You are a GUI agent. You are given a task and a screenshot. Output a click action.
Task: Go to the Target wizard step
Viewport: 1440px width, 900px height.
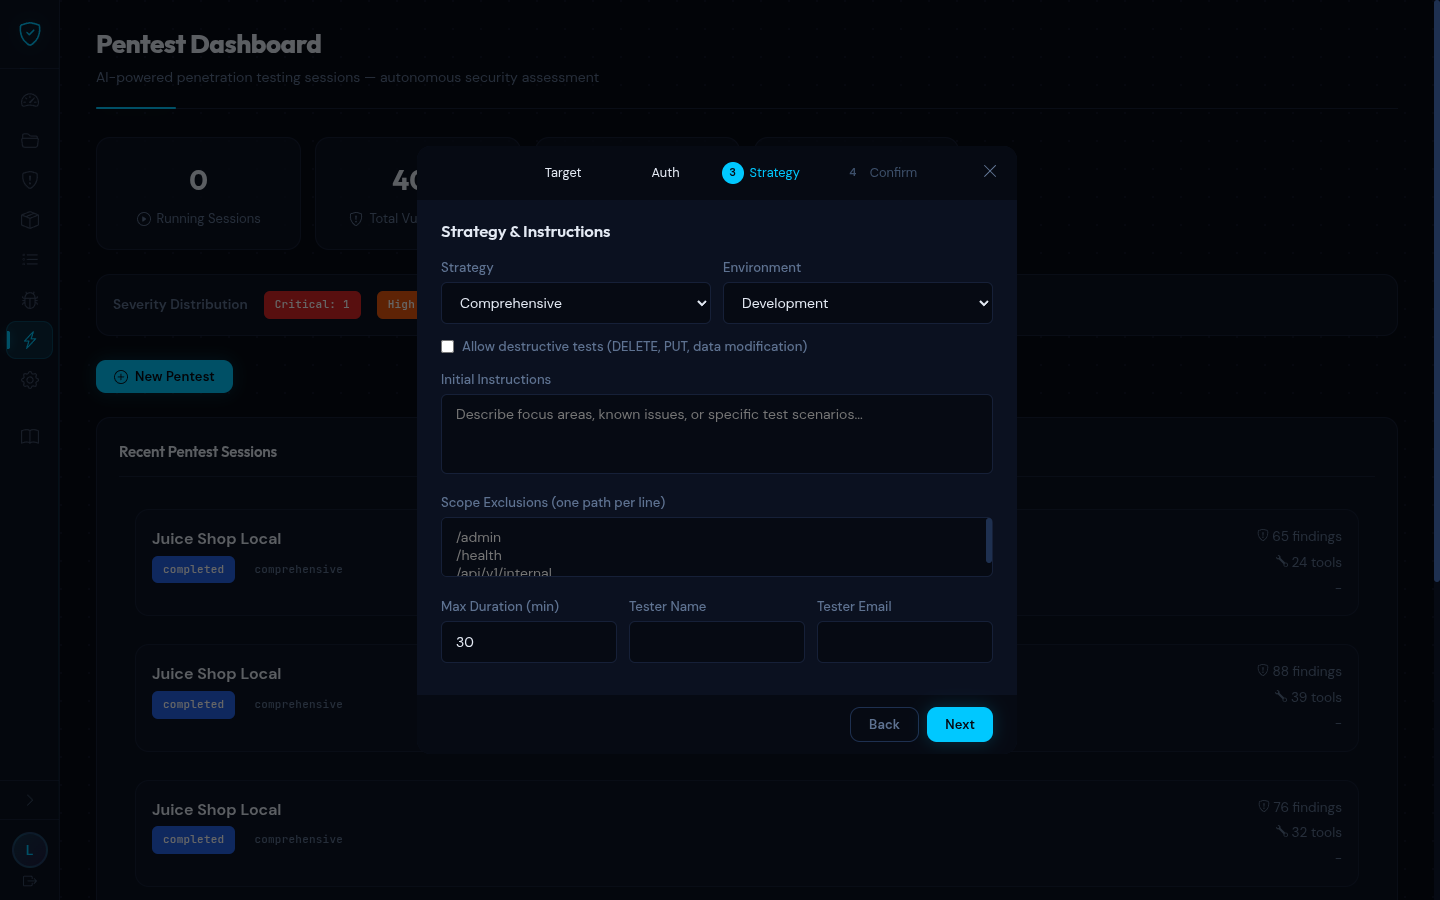pos(562,173)
